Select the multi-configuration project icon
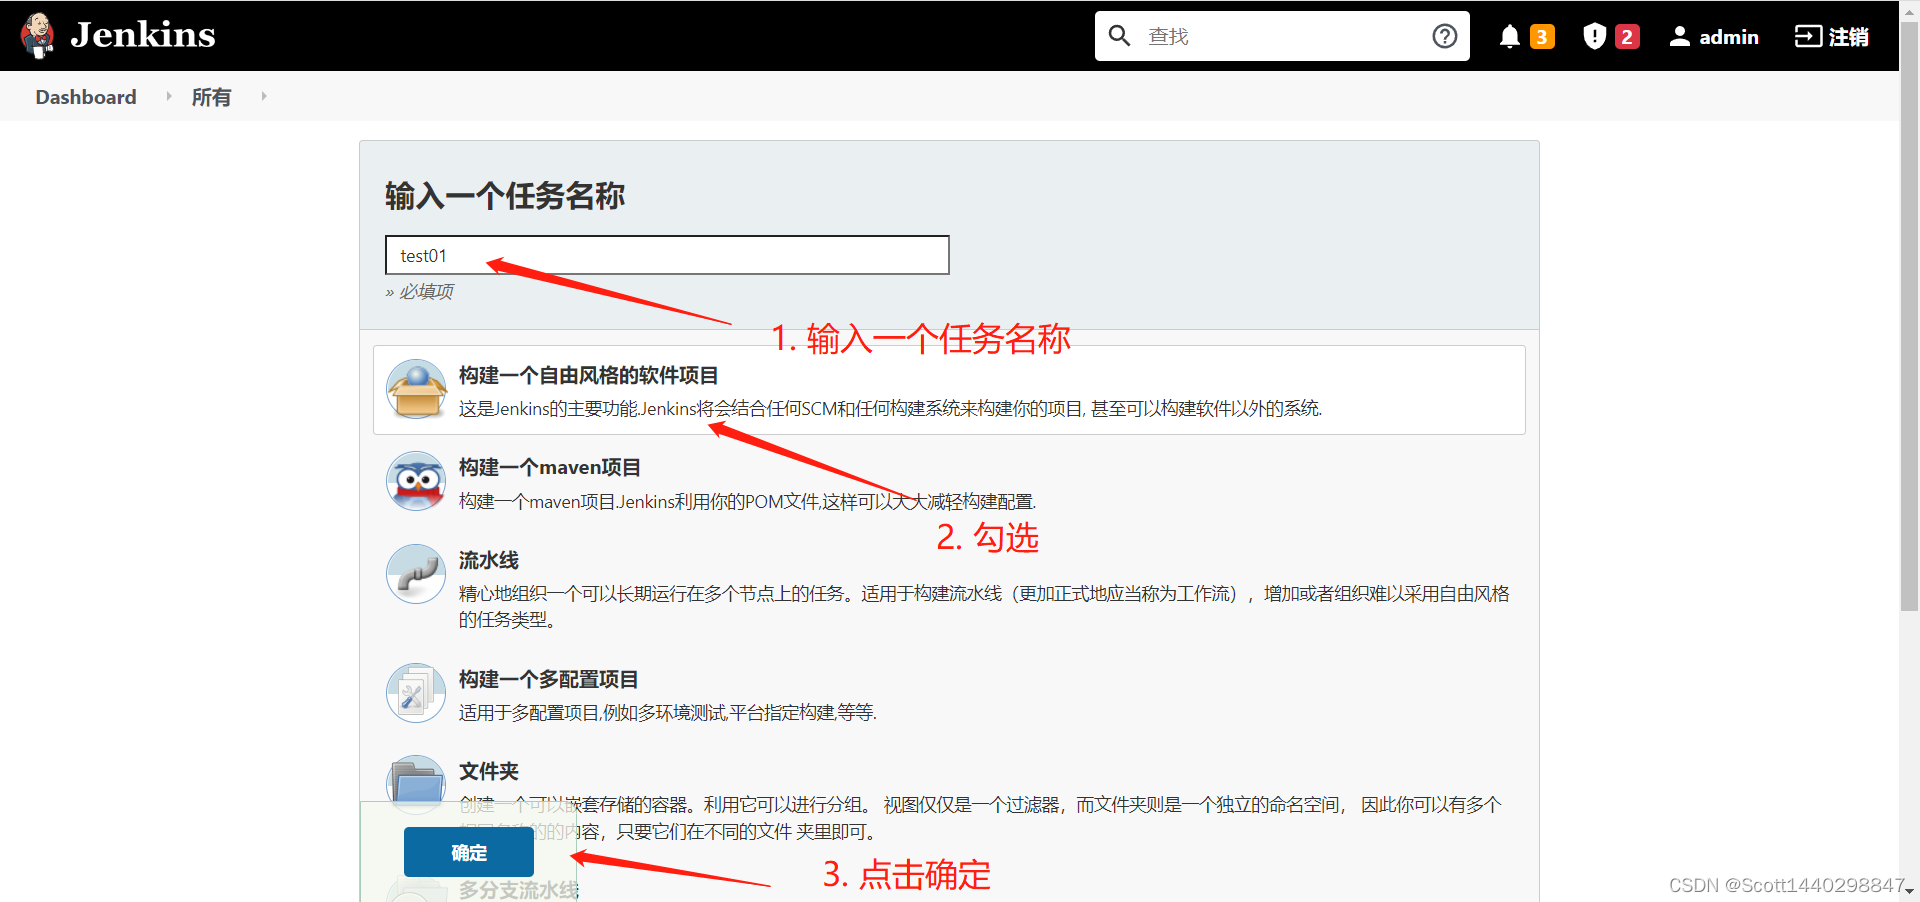 [416, 693]
